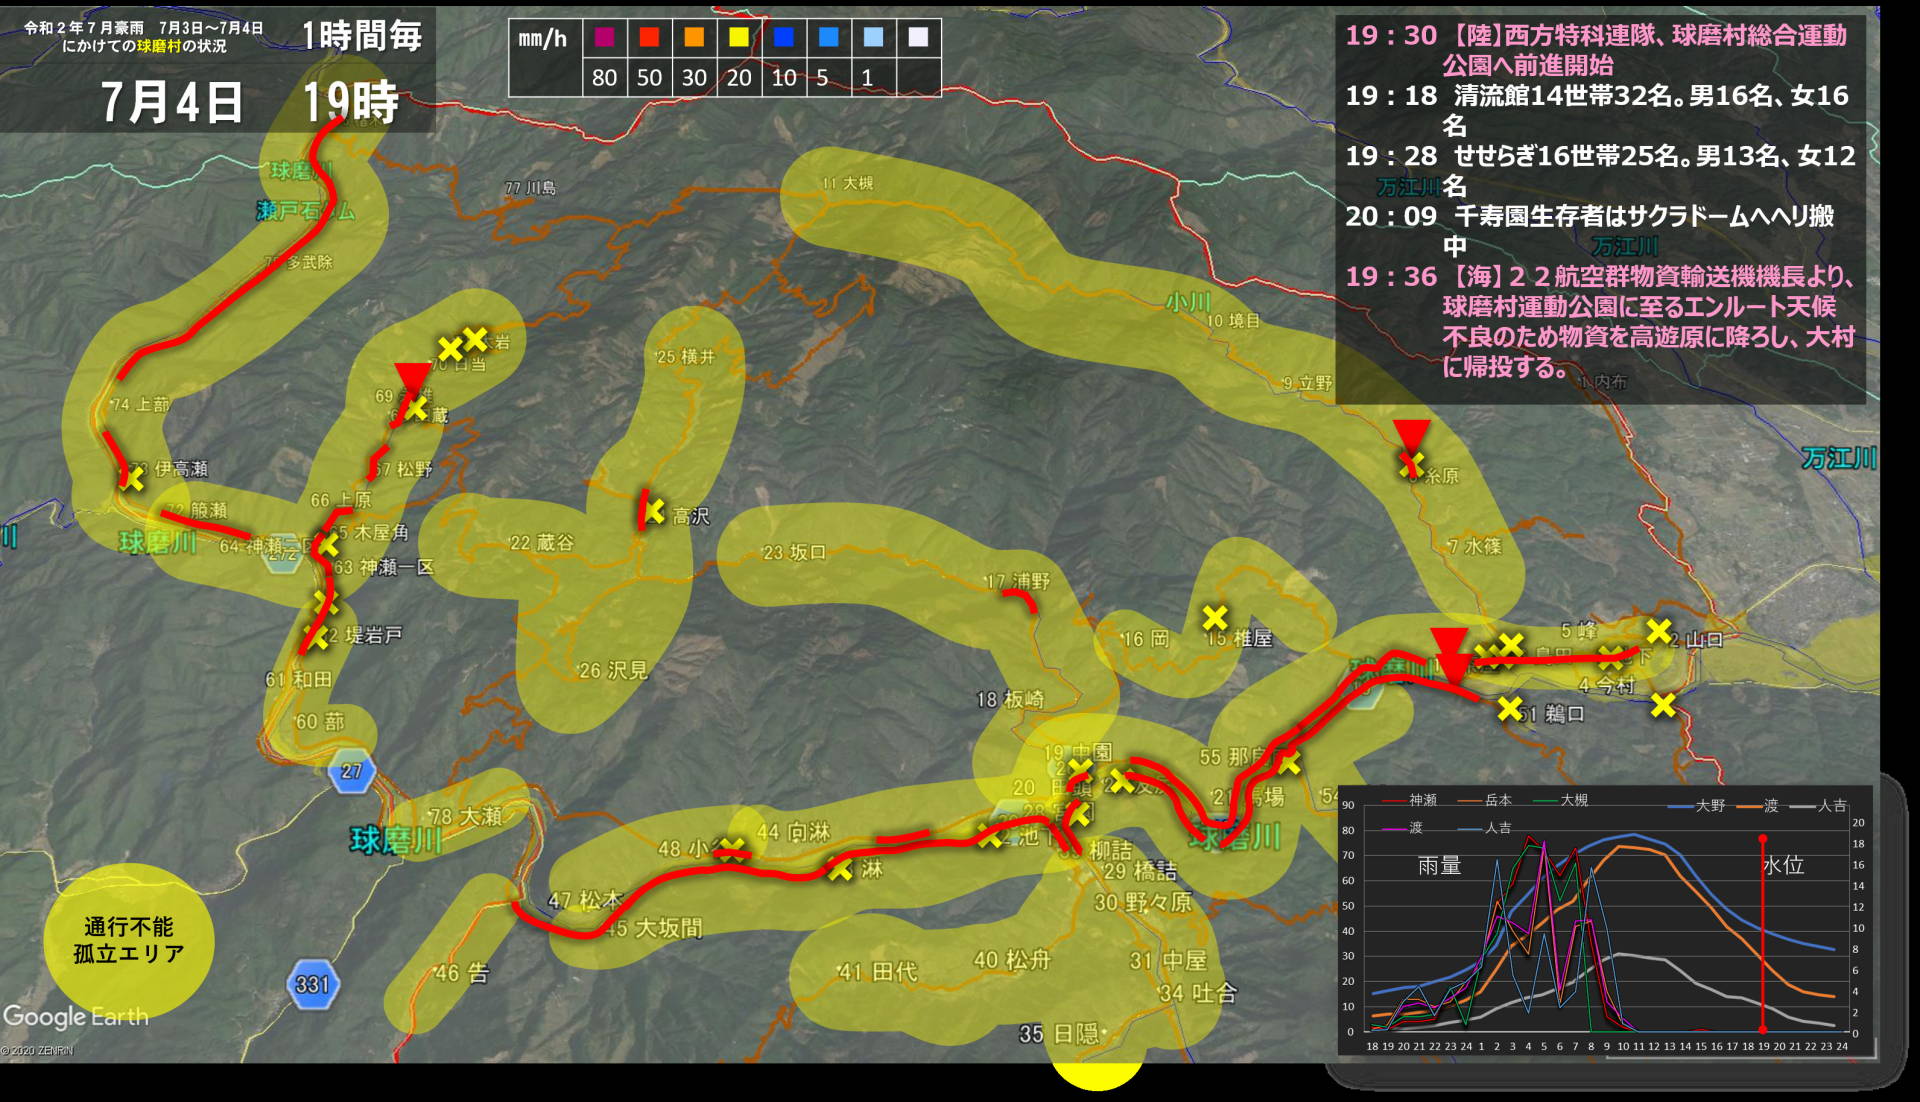
Task: Click the red 50 mm/h legend swatch
Action: coord(649,38)
